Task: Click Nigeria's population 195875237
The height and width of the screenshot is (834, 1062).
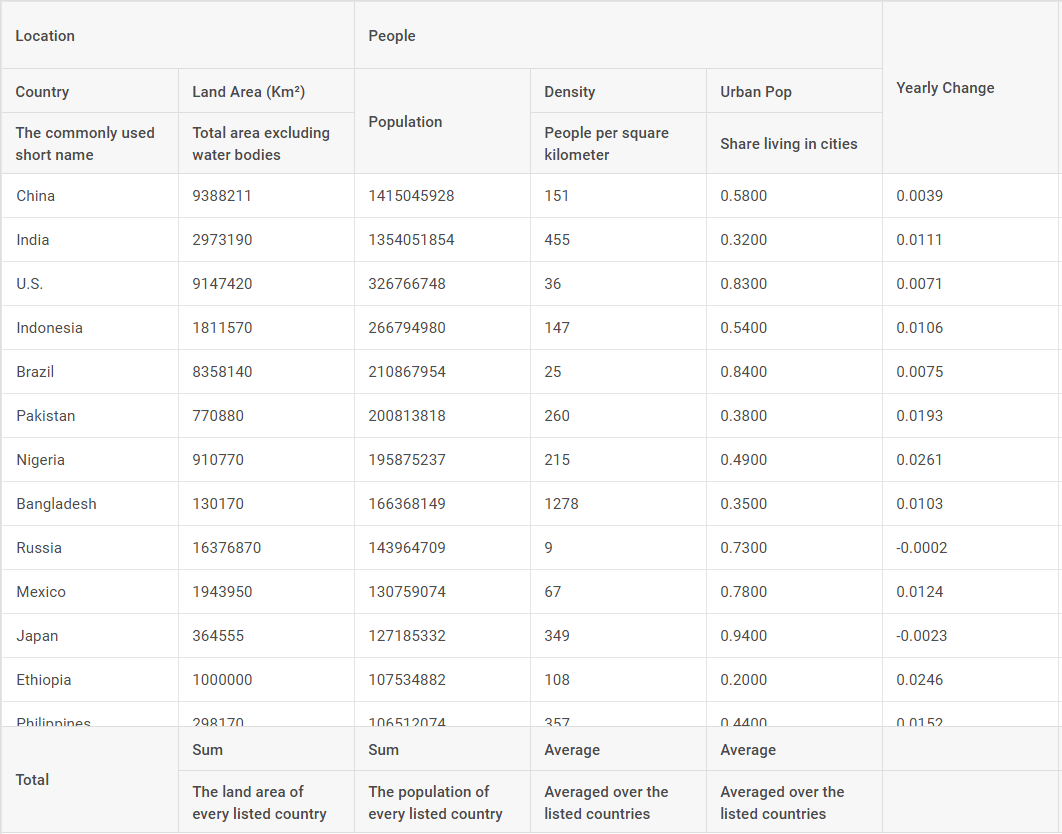Action: (x=442, y=460)
